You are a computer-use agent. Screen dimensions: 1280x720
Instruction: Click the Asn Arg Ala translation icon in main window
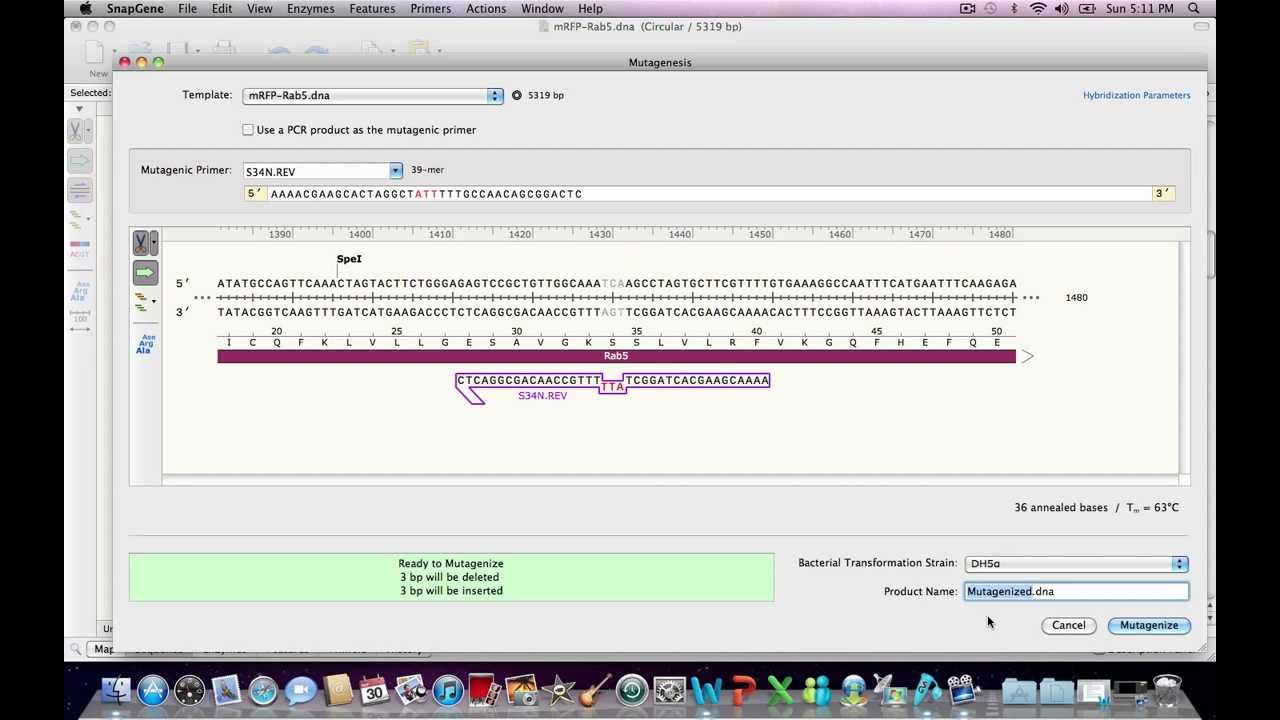pyautogui.click(x=79, y=292)
